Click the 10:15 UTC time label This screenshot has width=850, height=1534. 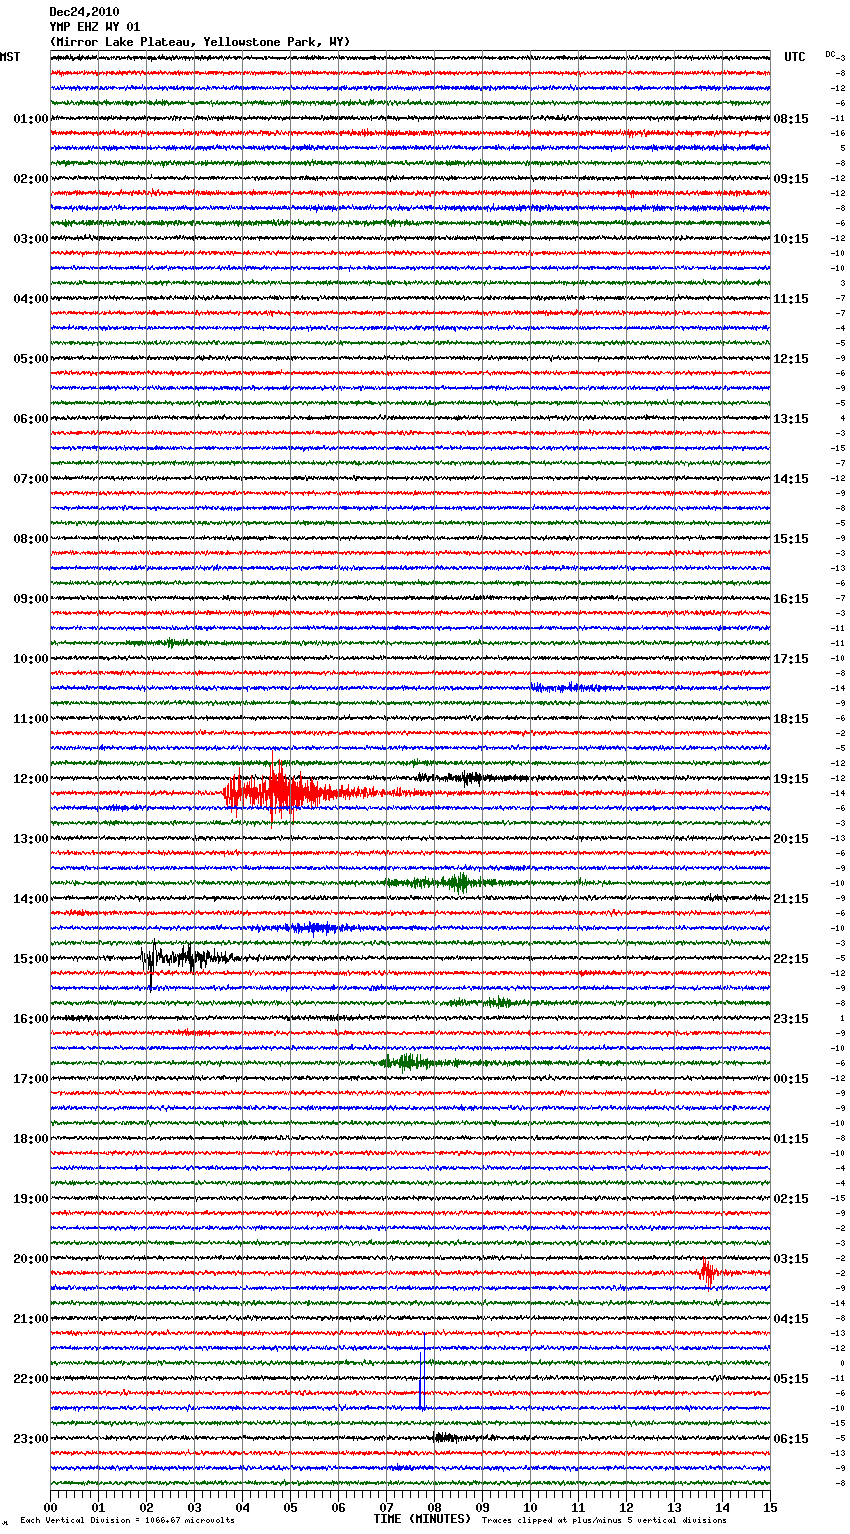pos(791,239)
